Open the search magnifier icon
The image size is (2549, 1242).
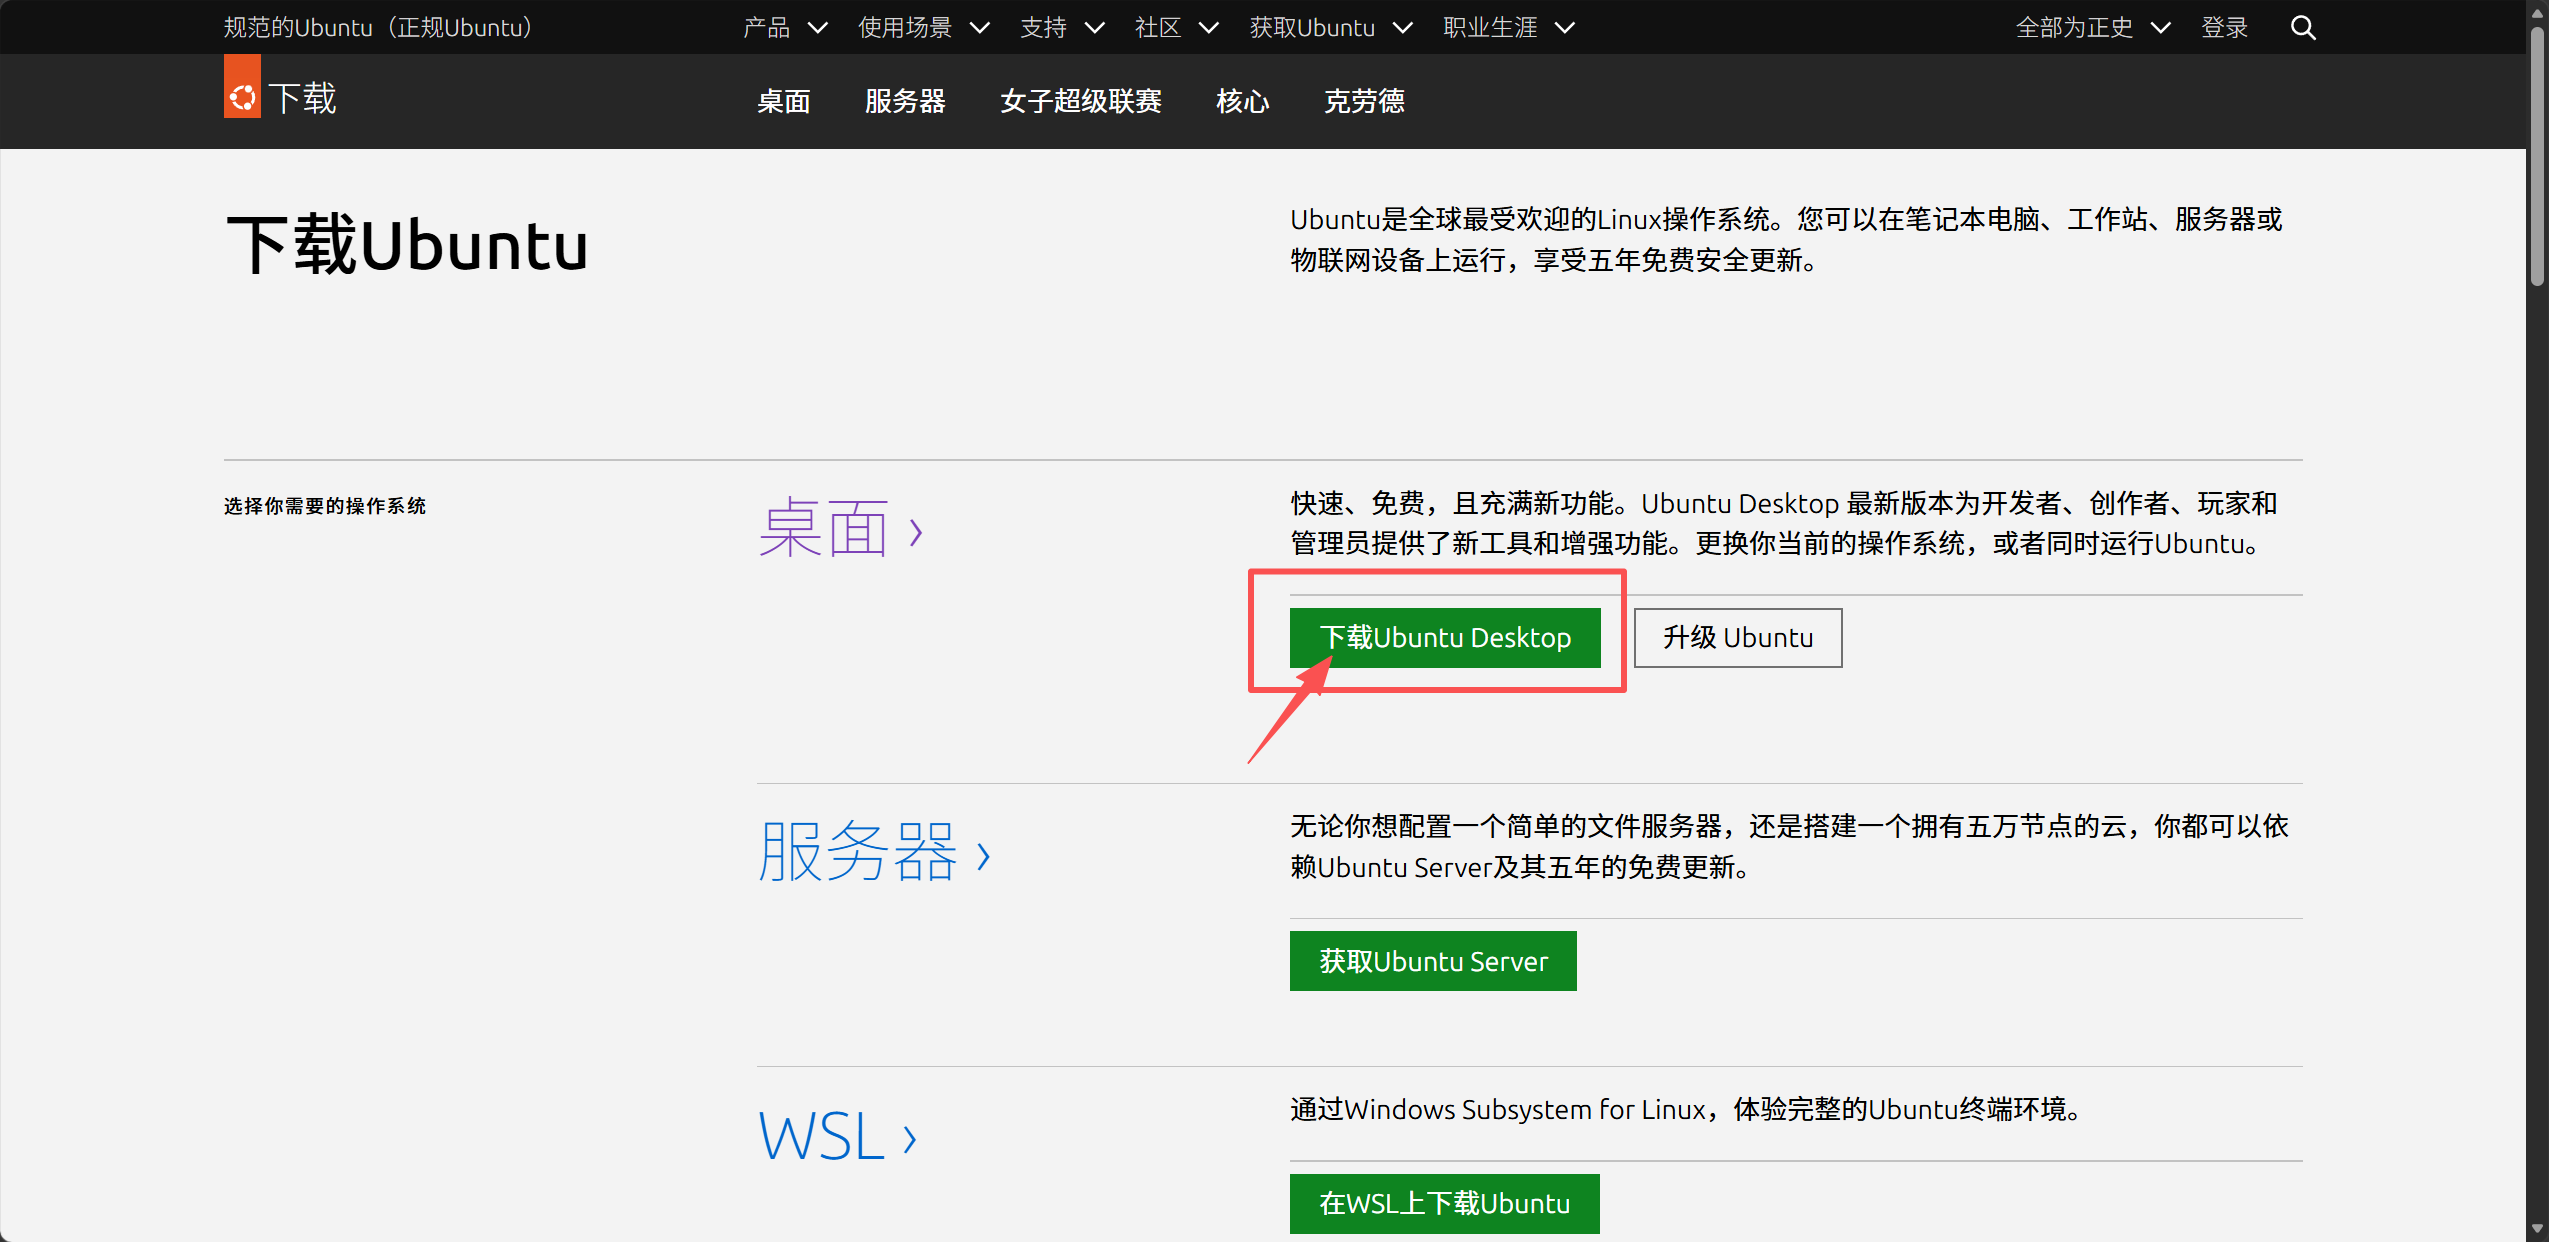pos(2303,27)
